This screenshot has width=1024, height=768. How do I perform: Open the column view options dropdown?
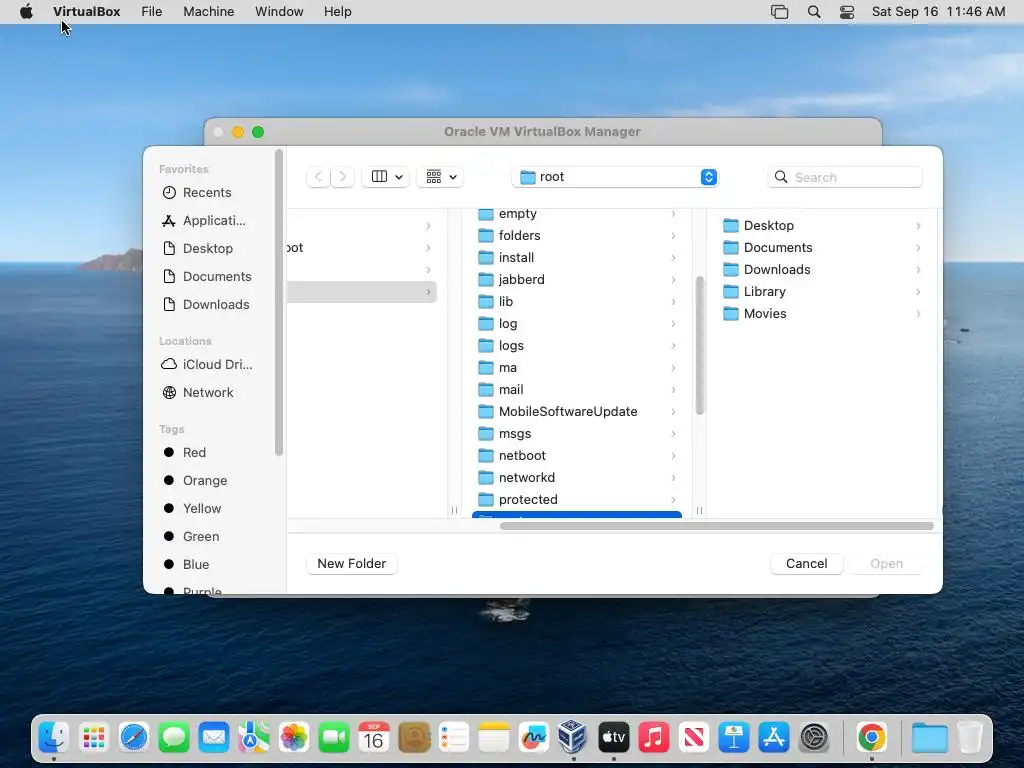pyautogui.click(x=386, y=177)
